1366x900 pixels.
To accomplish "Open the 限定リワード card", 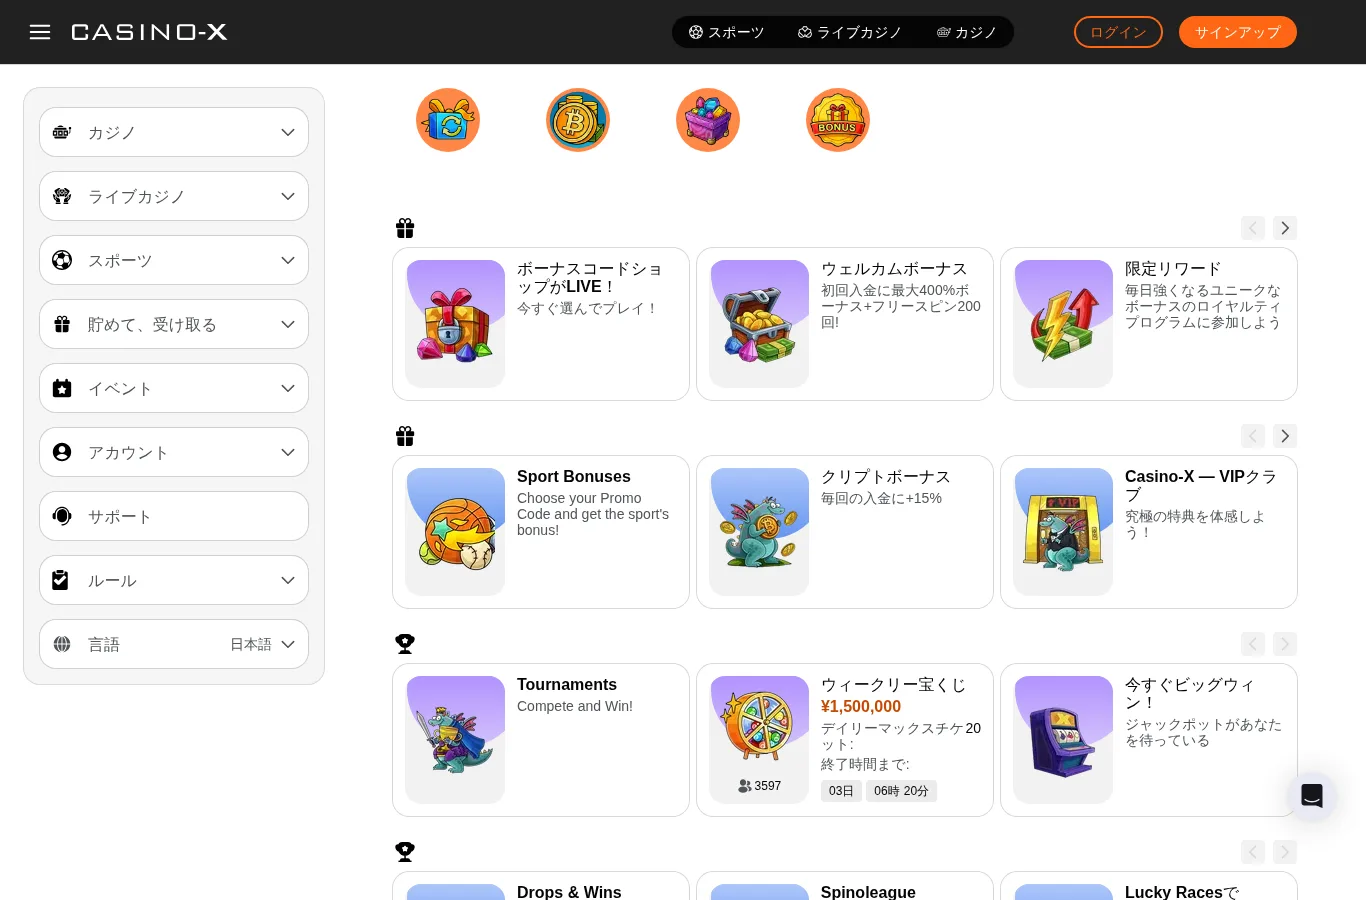I will (x=1149, y=324).
